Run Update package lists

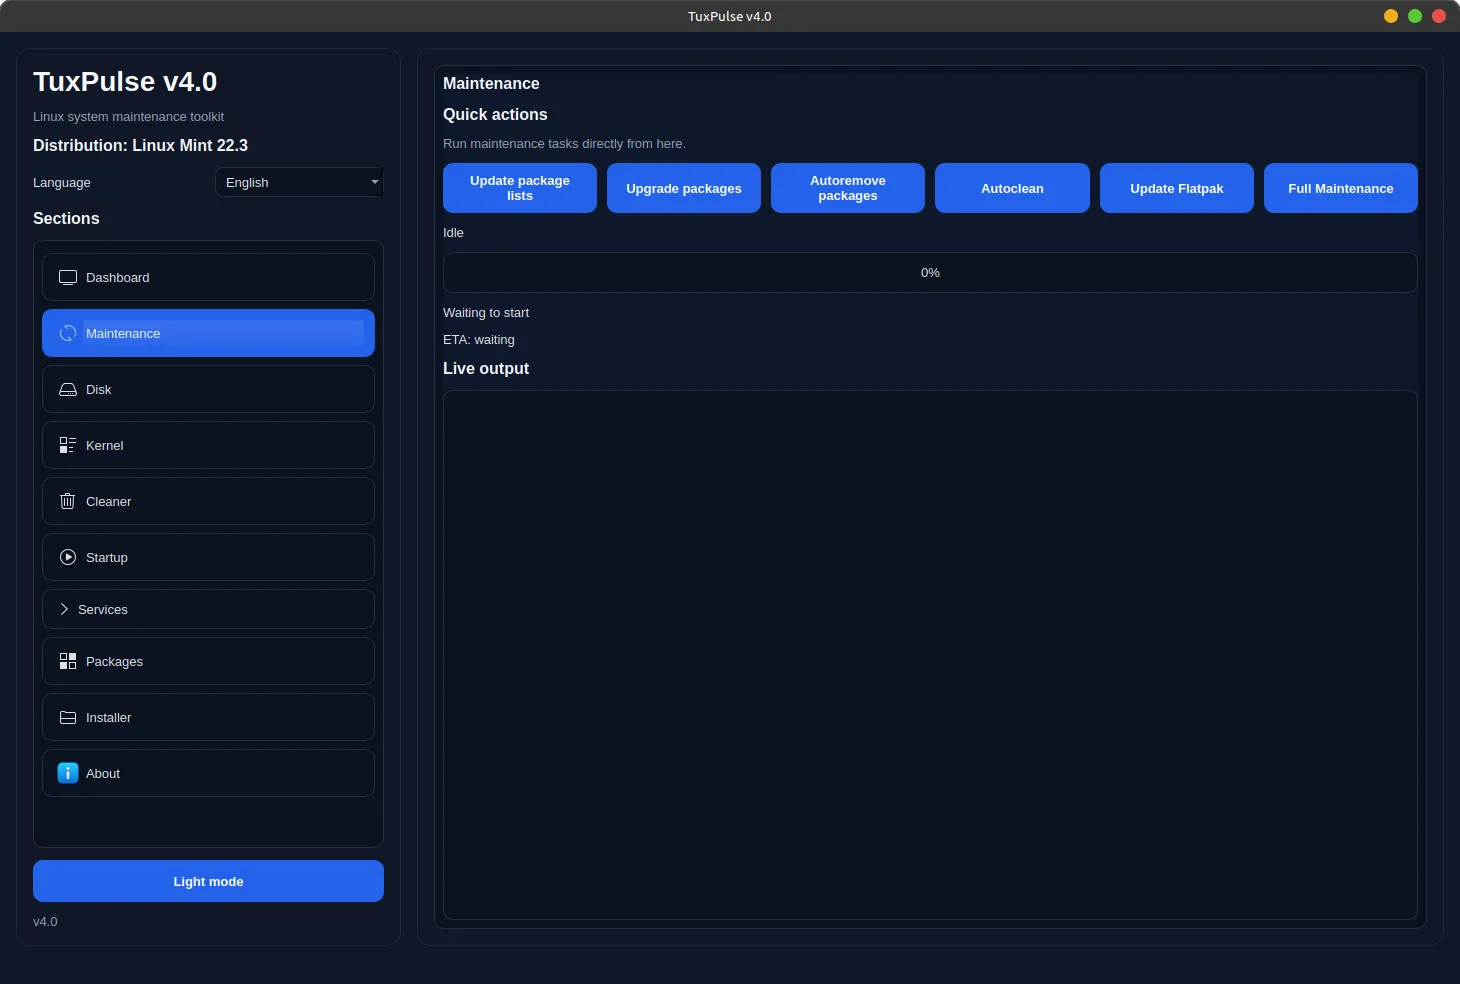coord(519,188)
